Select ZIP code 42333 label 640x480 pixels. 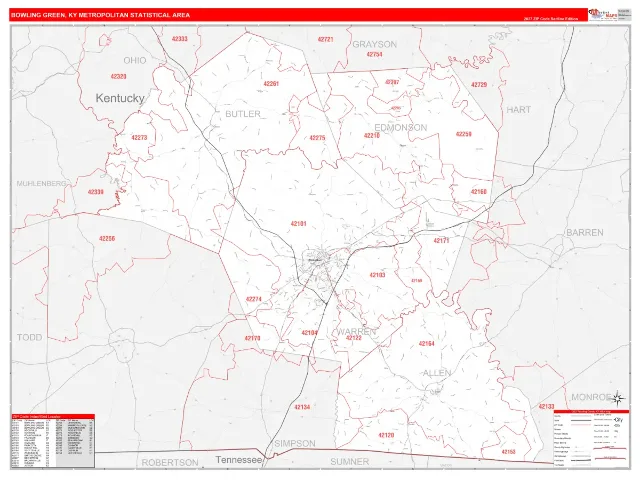180,39
